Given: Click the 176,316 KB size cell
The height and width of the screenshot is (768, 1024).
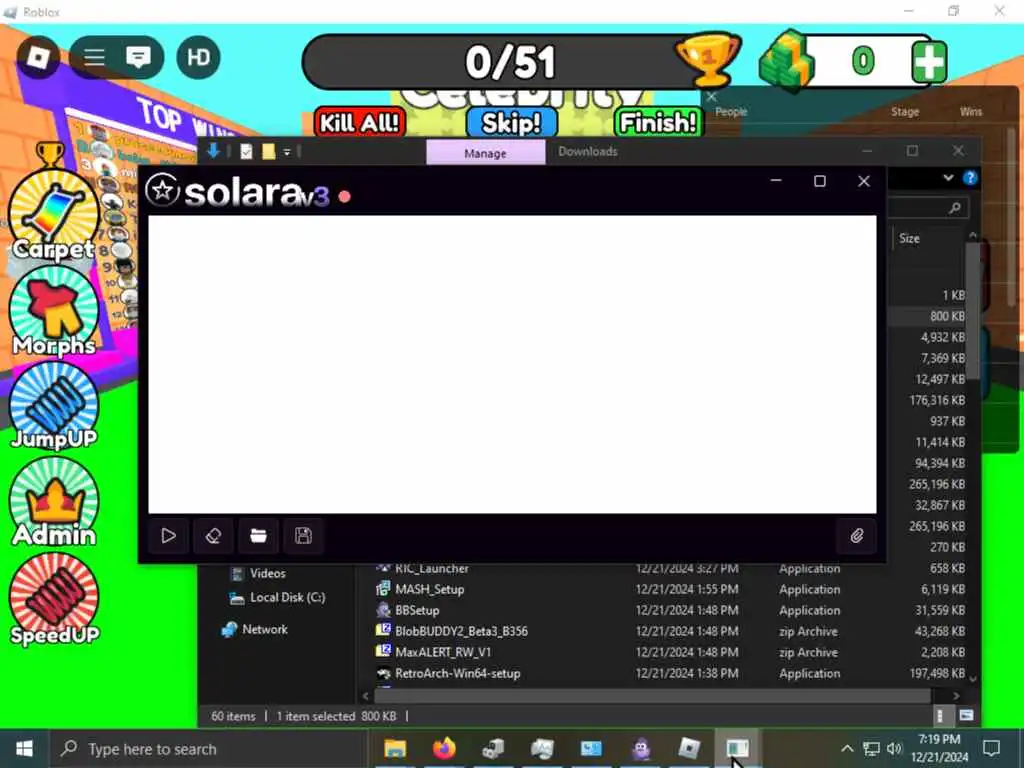Looking at the screenshot, I should [x=937, y=400].
